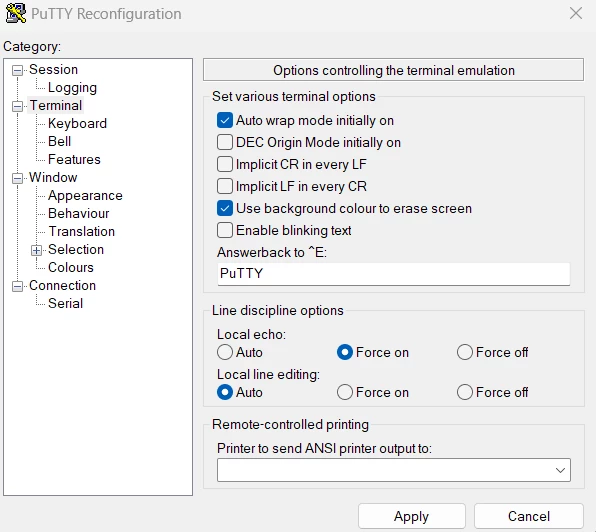Select the Window category
Screen dimensions: 596x532
point(53,177)
